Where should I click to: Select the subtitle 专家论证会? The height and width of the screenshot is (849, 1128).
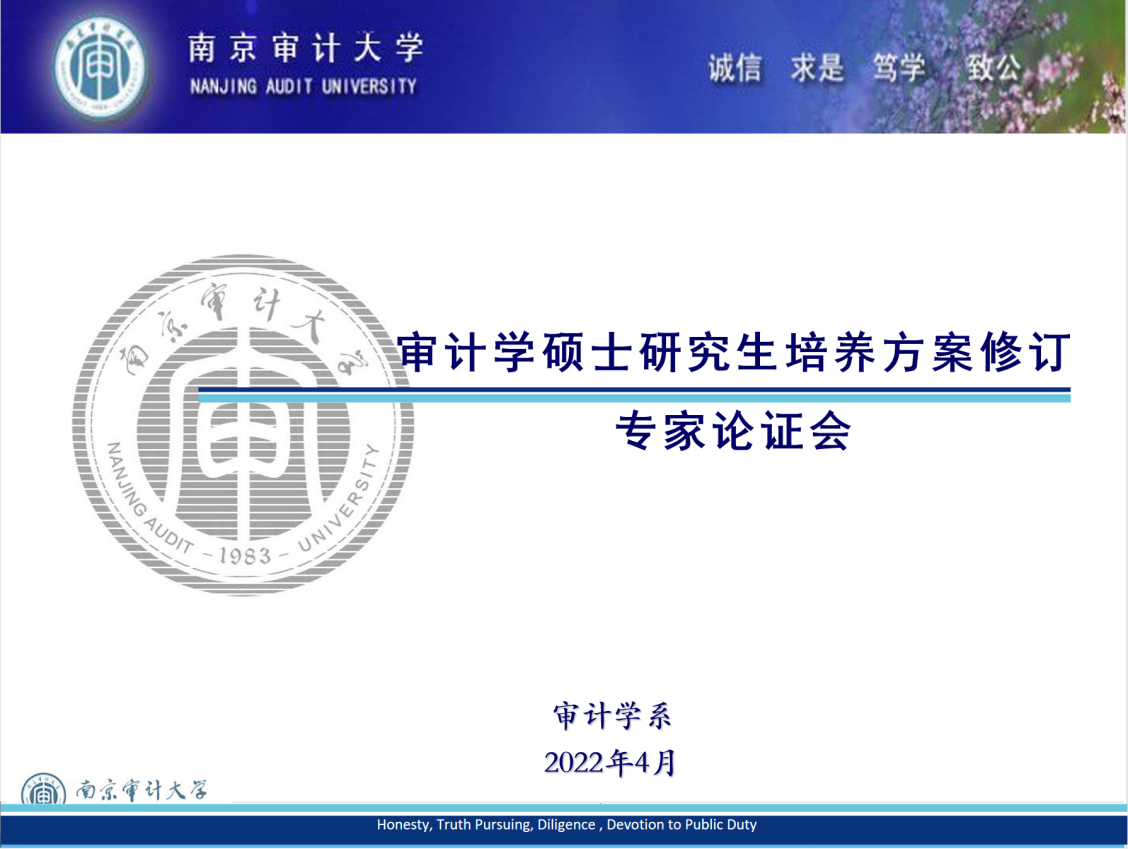click(x=732, y=432)
